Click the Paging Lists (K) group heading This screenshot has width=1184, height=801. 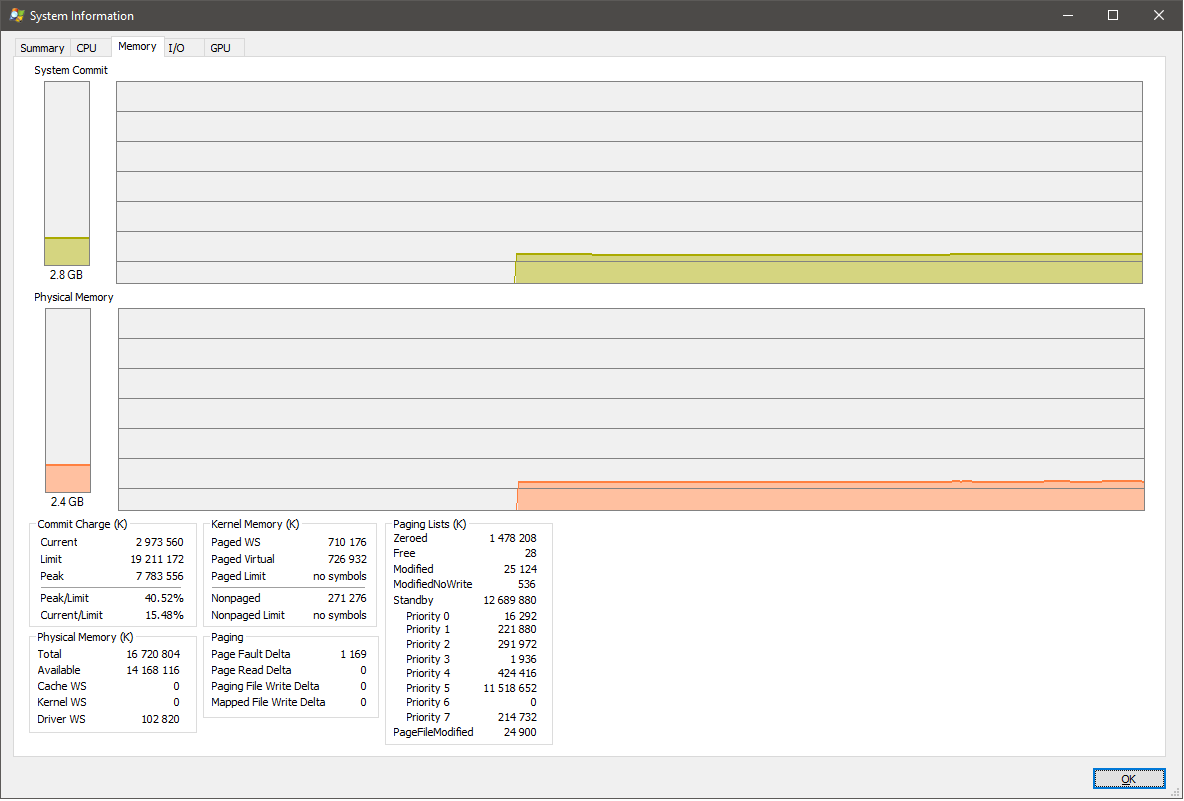coord(430,524)
